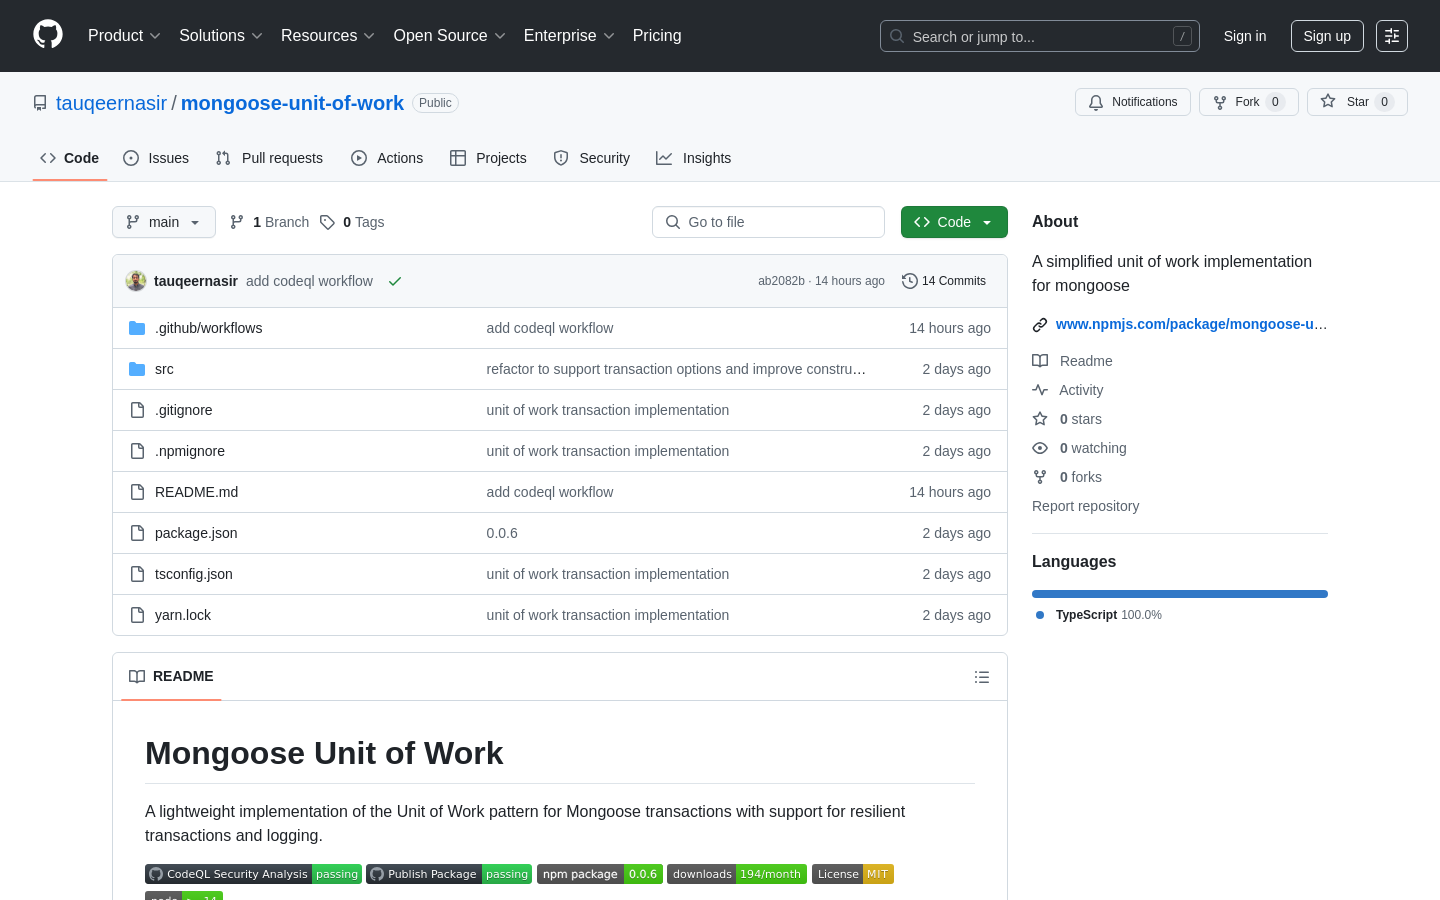
Task: Click the Go to file search box
Action: (768, 222)
